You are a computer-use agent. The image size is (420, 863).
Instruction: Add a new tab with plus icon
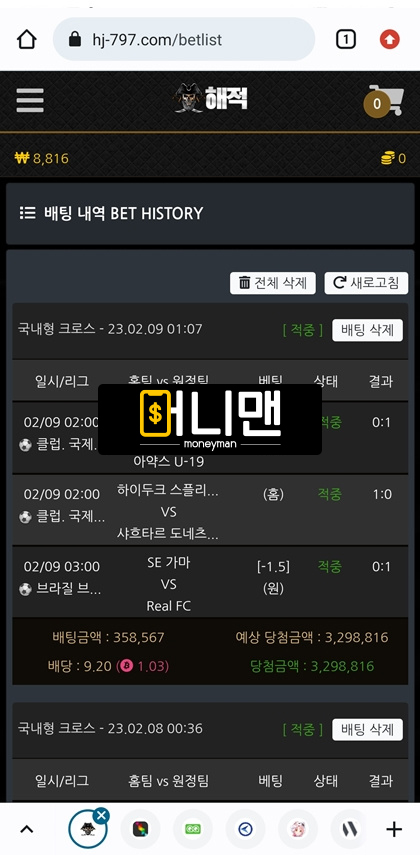coord(394,829)
